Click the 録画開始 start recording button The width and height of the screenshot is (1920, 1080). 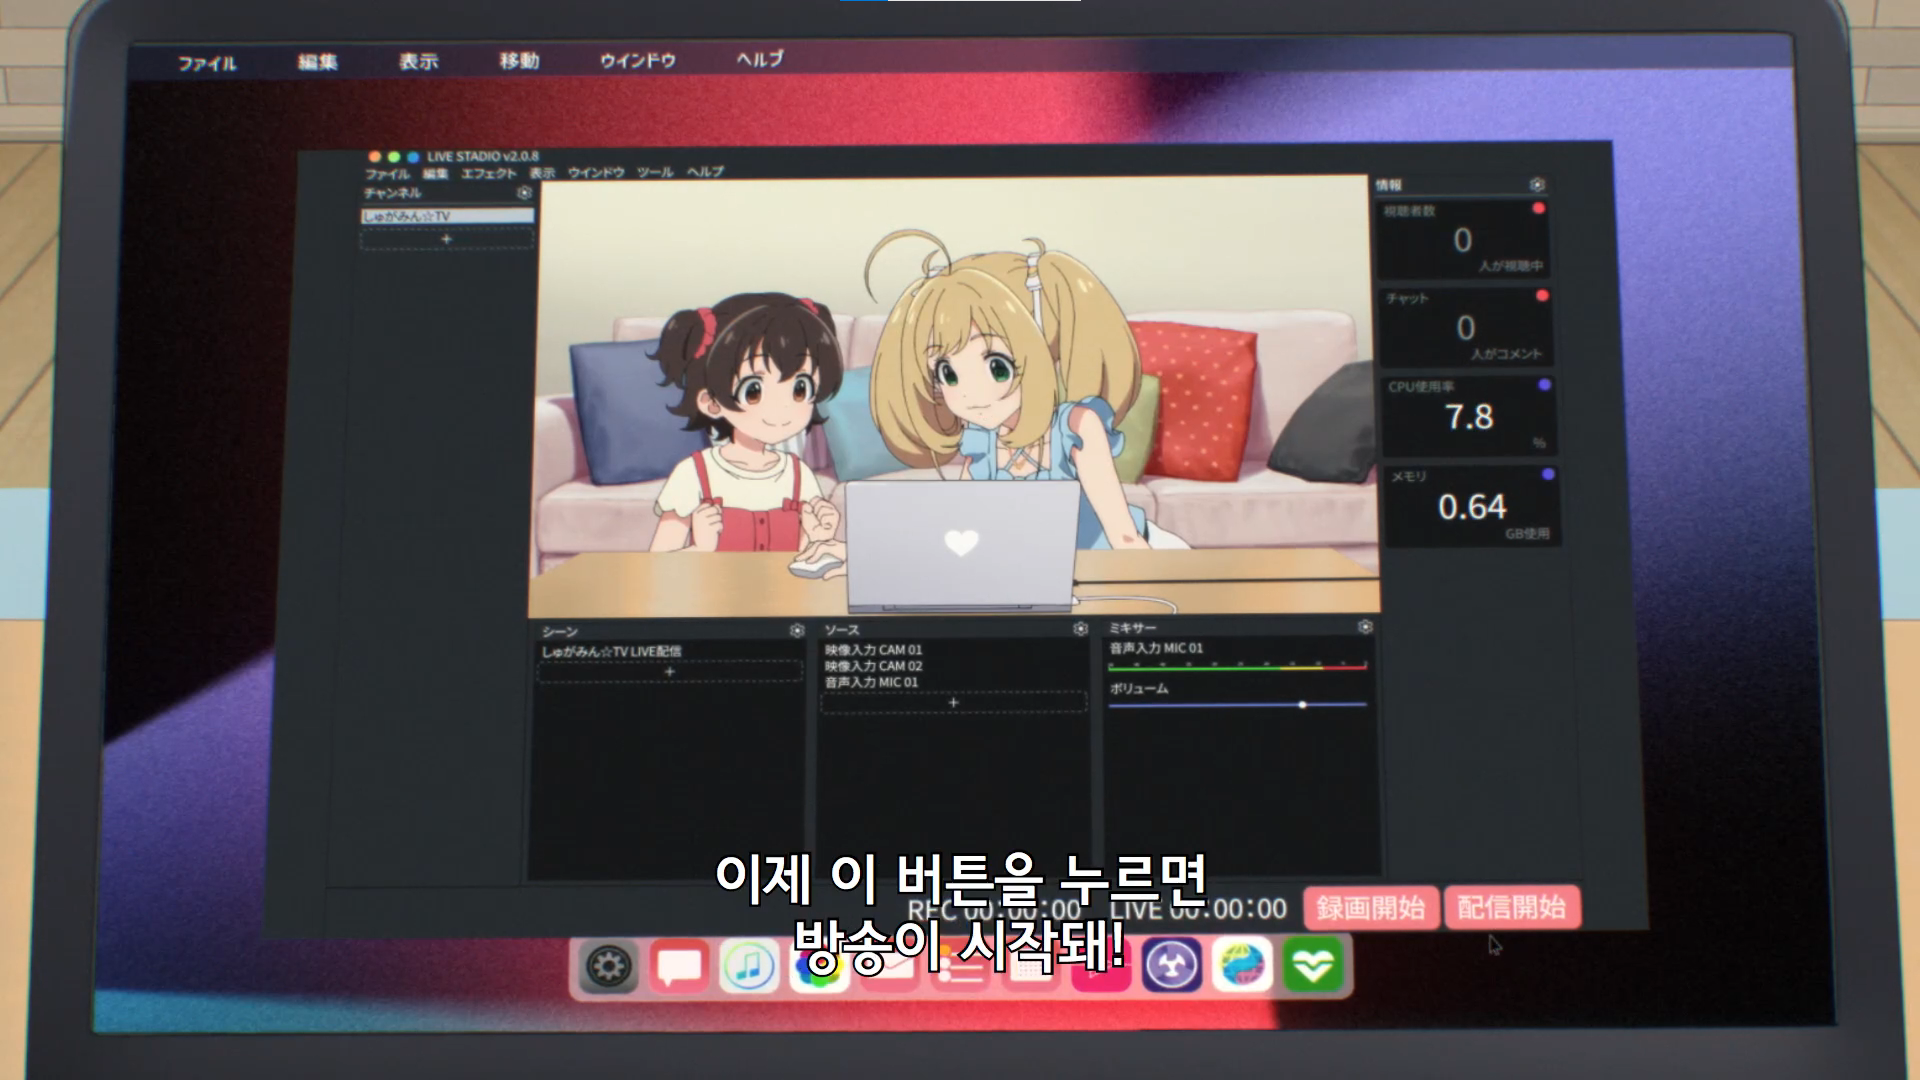point(1370,908)
